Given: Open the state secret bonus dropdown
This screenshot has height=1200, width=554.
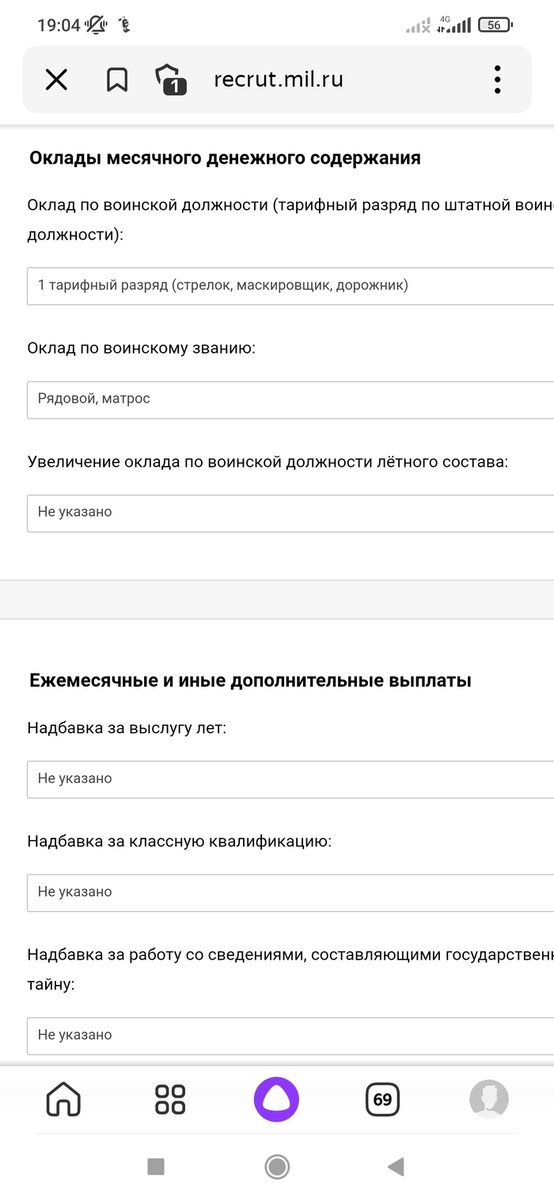Looking at the screenshot, I should (291, 1035).
